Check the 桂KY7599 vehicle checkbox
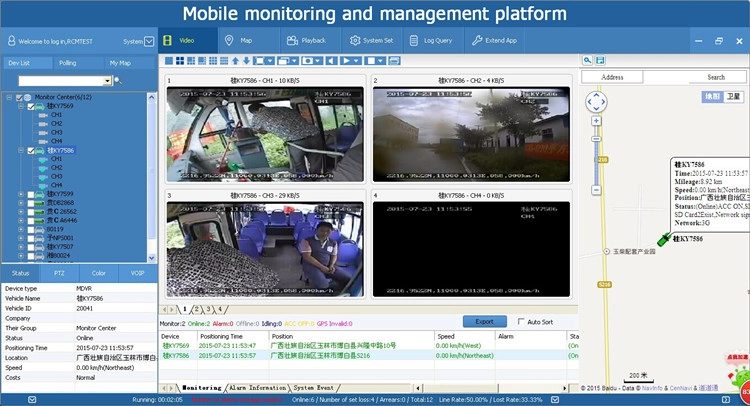This screenshot has height=406, width=750. (31, 194)
